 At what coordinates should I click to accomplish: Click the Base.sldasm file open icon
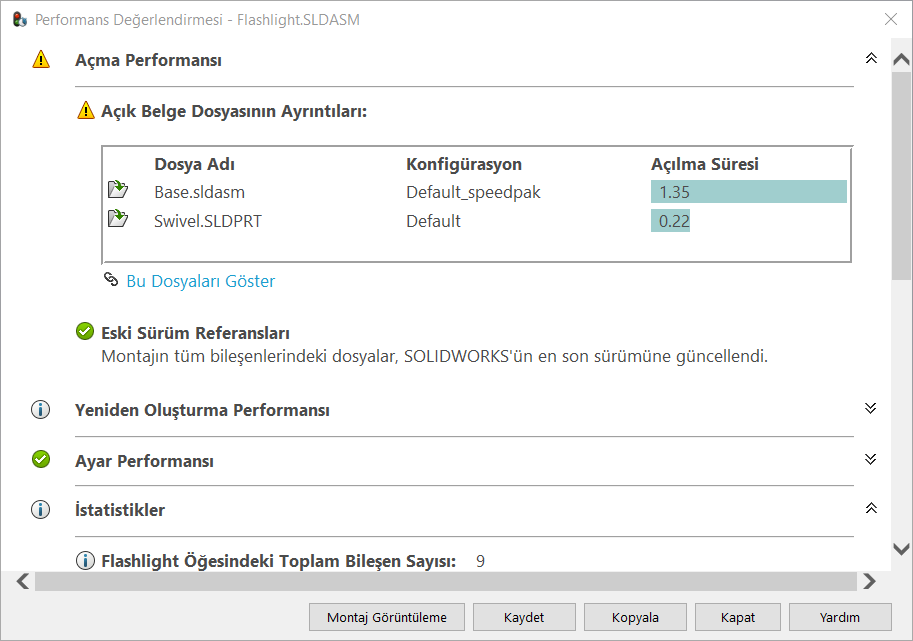click(118, 191)
